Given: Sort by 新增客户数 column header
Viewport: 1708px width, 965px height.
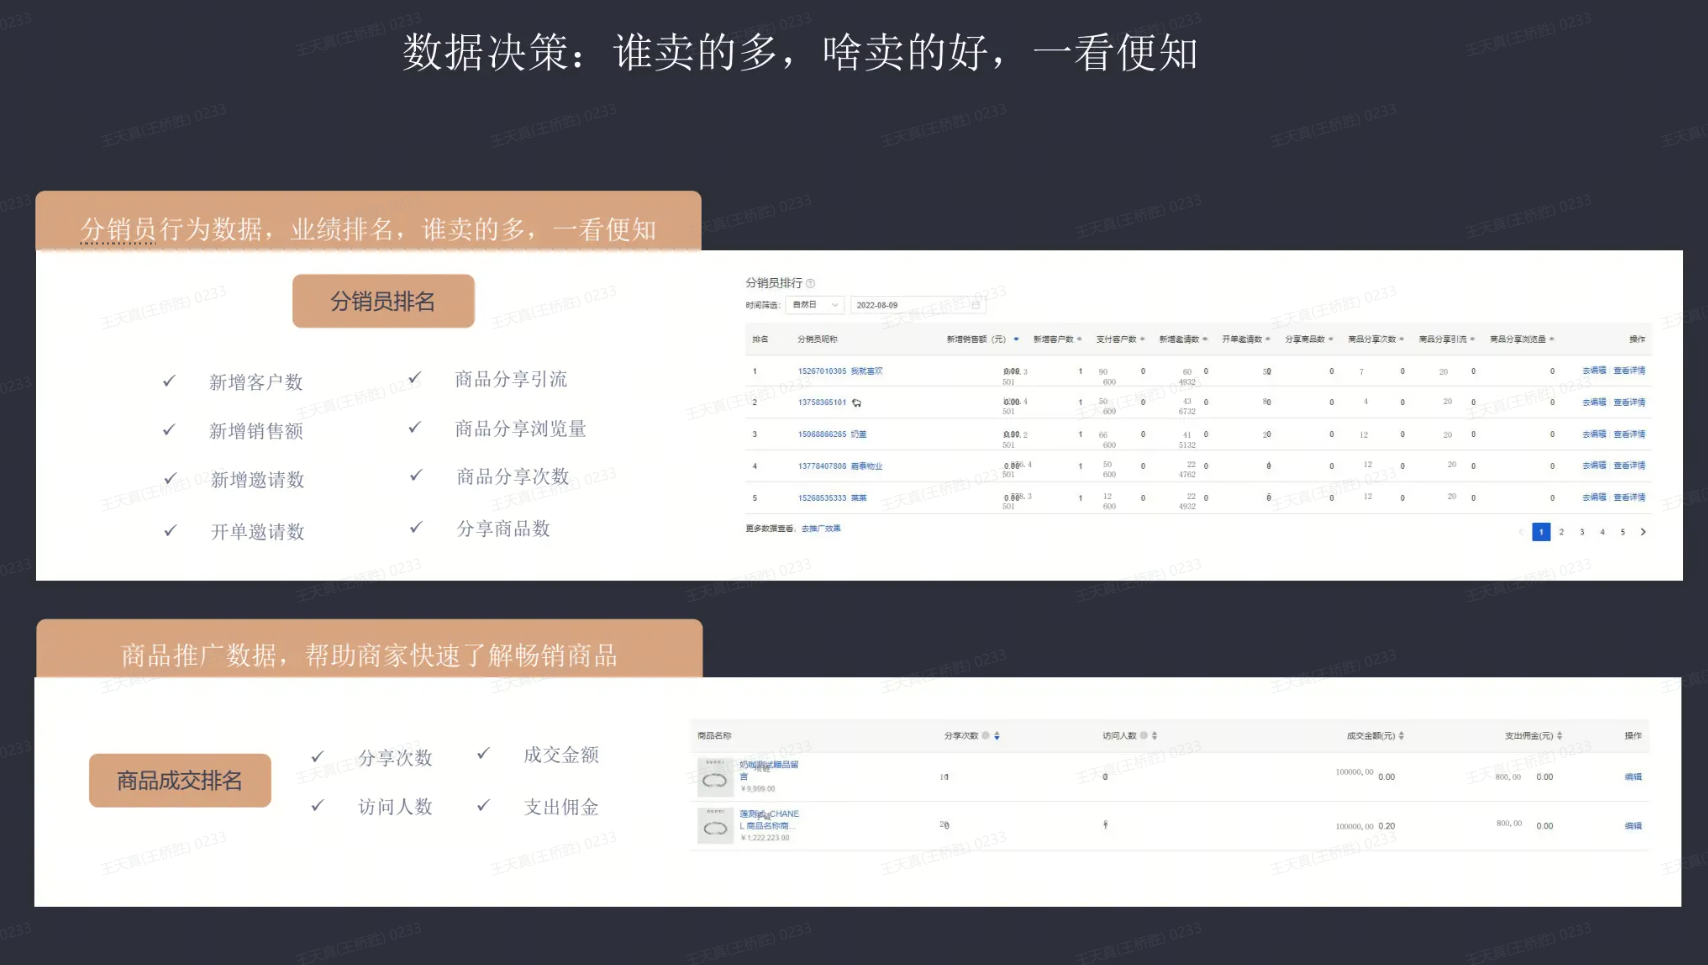Looking at the screenshot, I should coord(1057,340).
